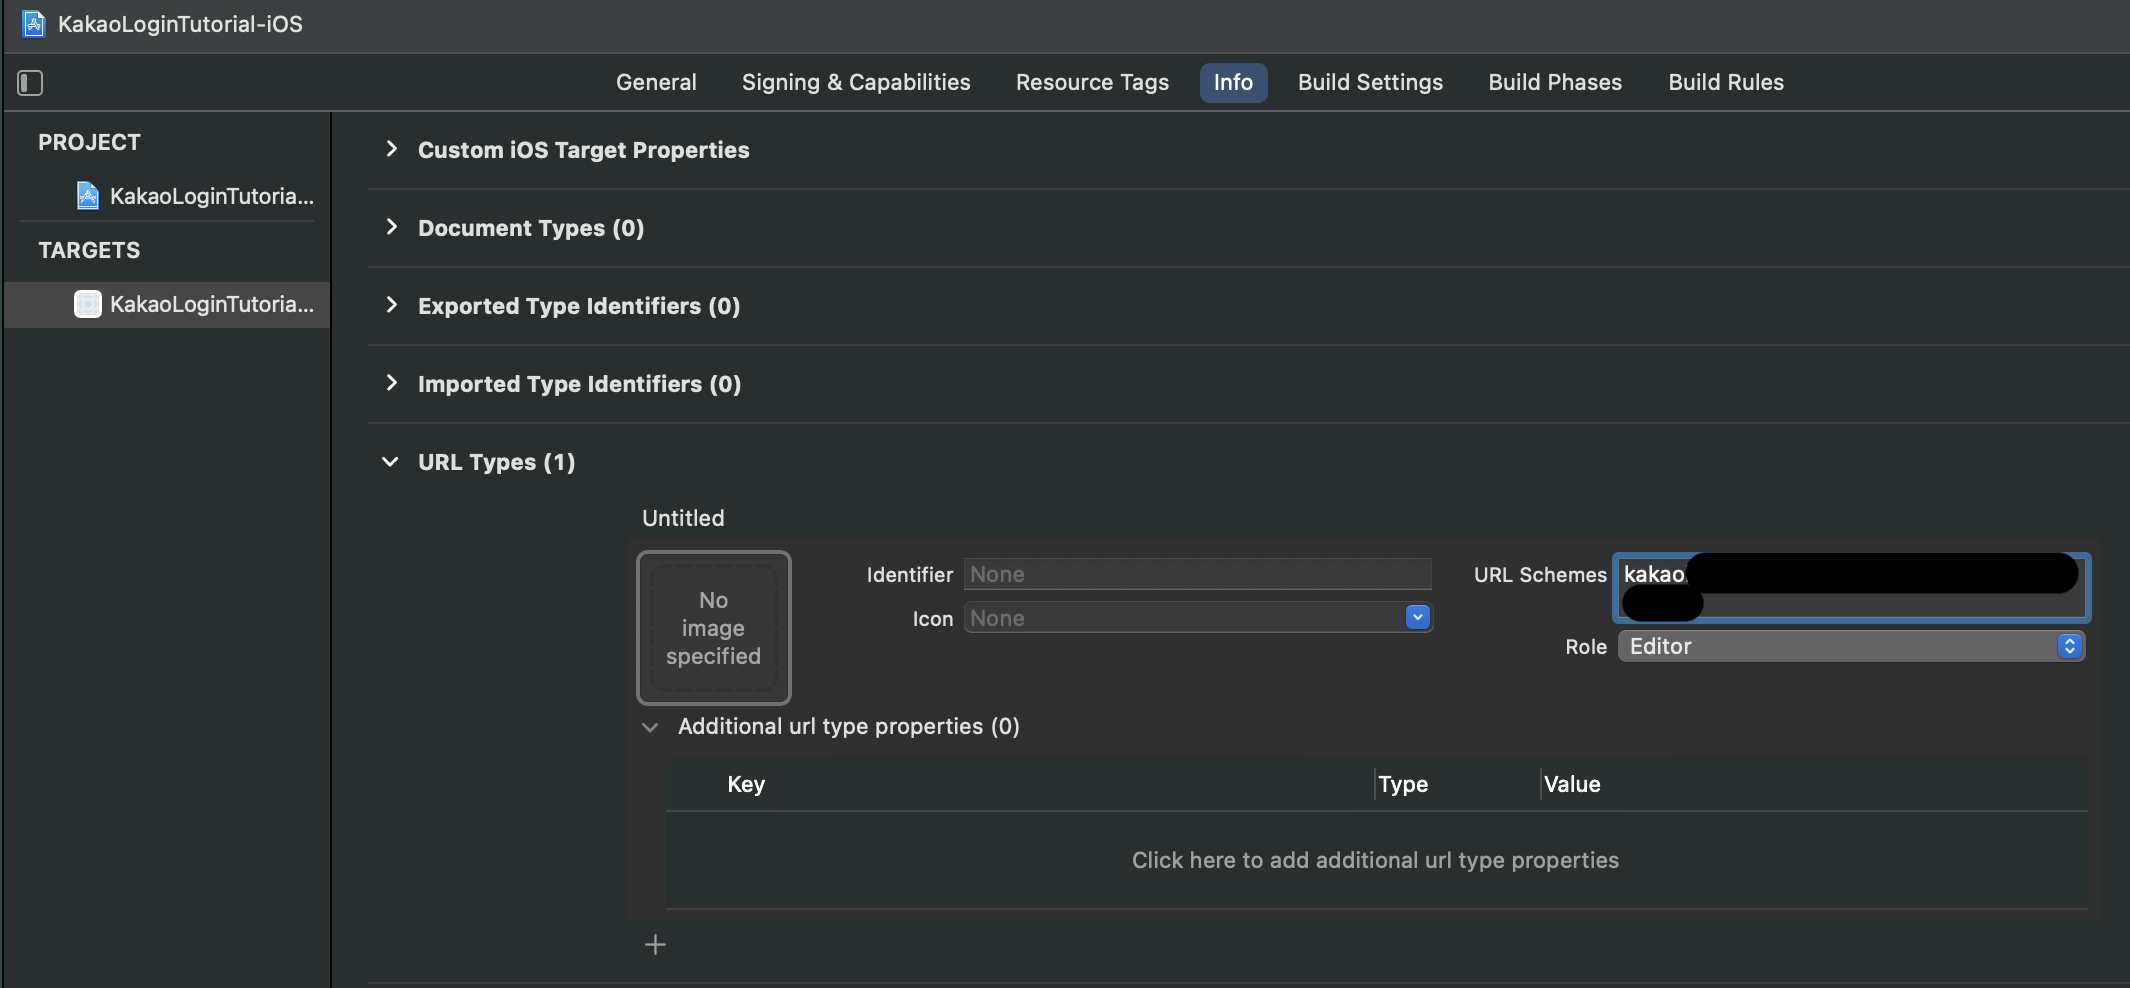Screen dimensions: 2130x988
Task: Collapse Additional url type properties section
Action: [x=650, y=727]
